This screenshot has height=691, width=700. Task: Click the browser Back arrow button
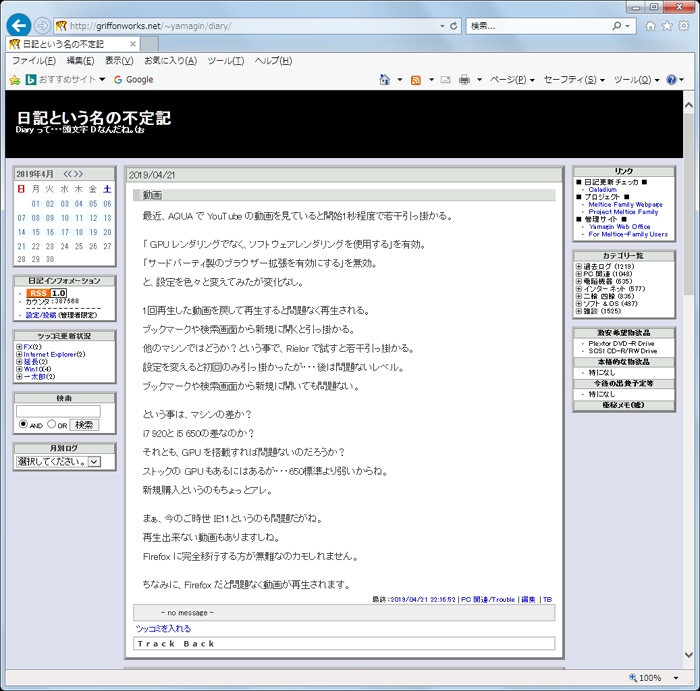point(17,26)
